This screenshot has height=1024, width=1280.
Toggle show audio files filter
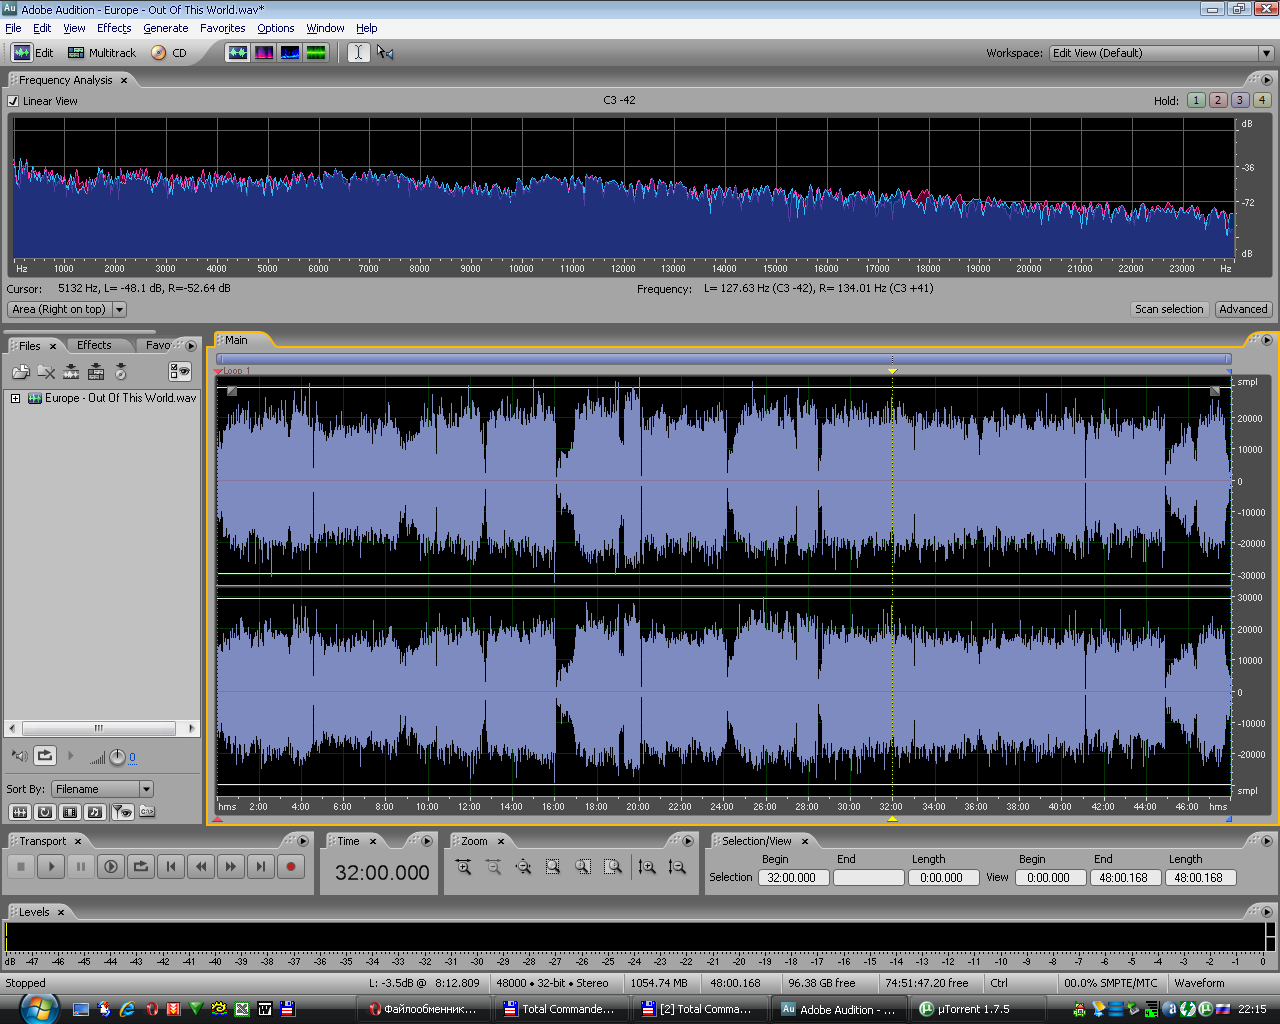tap(19, 812)
